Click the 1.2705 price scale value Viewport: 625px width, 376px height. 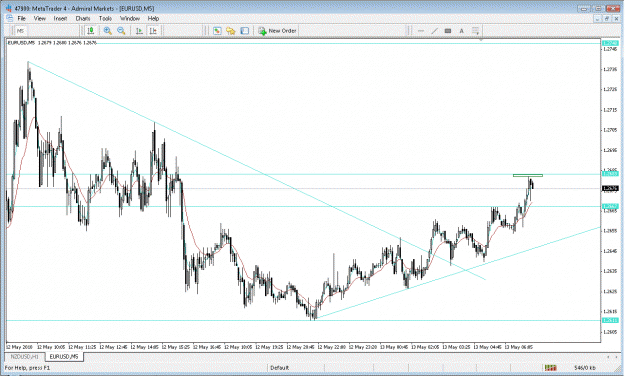pyautogui.click(x=610, y=130)
